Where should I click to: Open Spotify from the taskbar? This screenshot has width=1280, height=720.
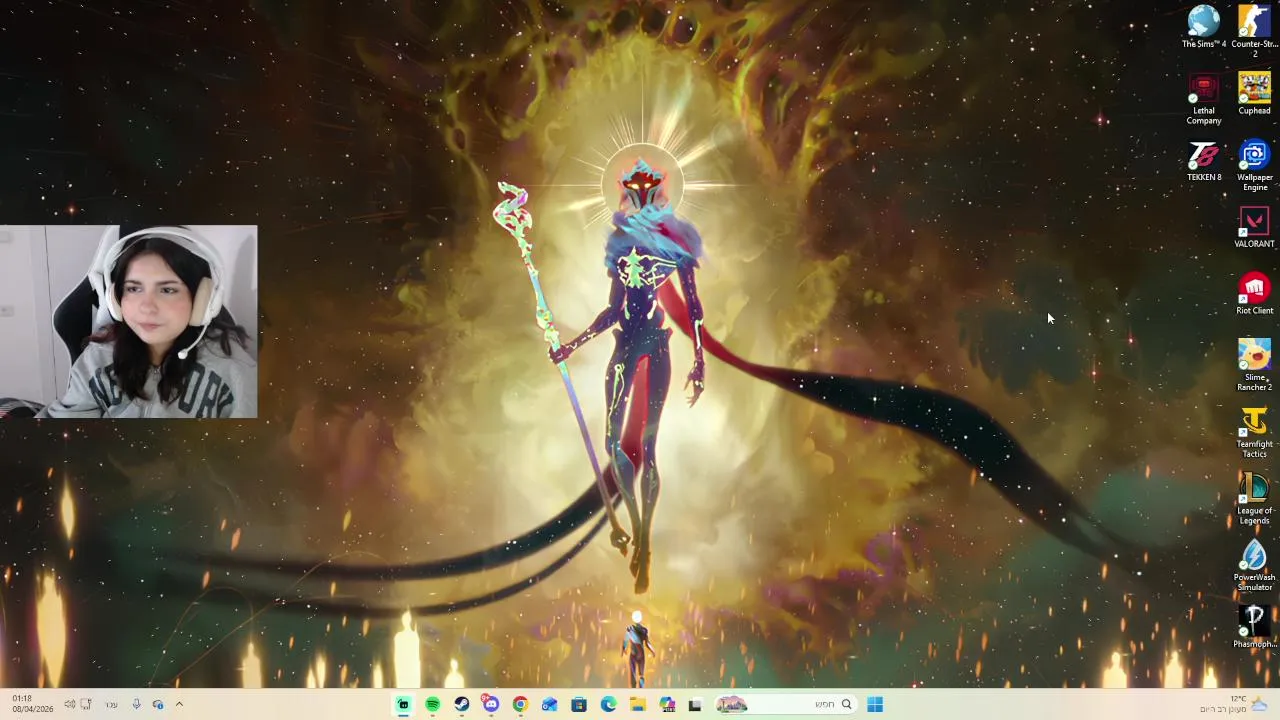point(433,705)
